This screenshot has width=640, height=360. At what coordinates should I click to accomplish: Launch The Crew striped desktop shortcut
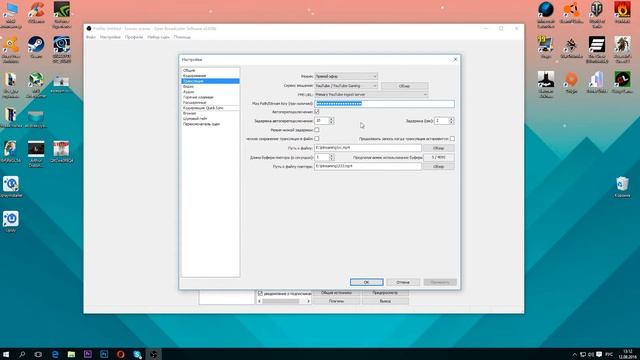pos(597,49)
